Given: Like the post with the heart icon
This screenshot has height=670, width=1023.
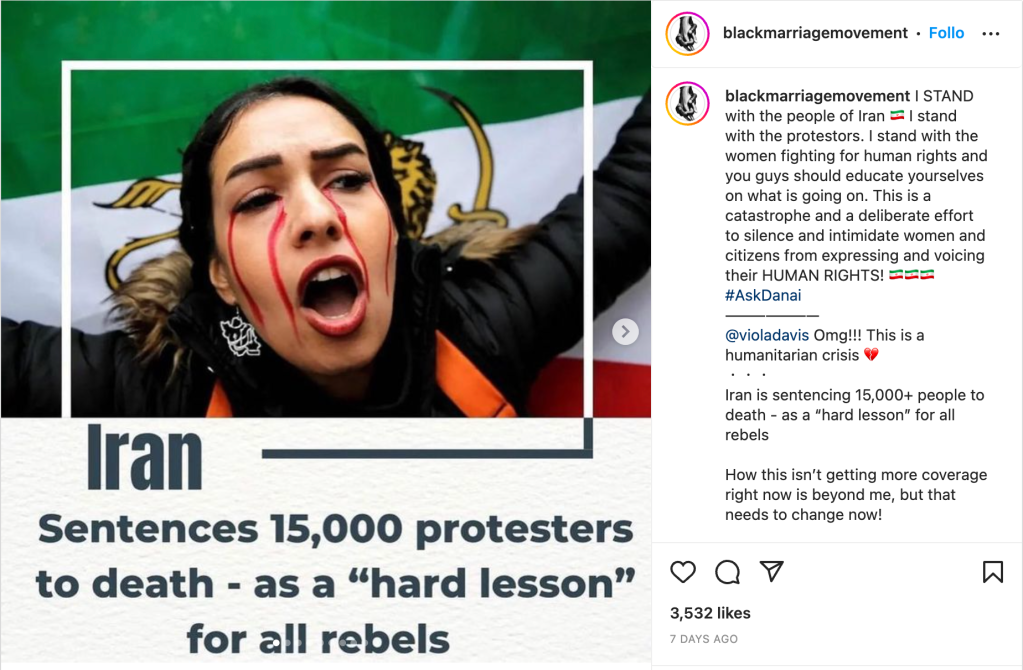Looking at the screenshot, I should pyautogui.click(x=683, y=572).
